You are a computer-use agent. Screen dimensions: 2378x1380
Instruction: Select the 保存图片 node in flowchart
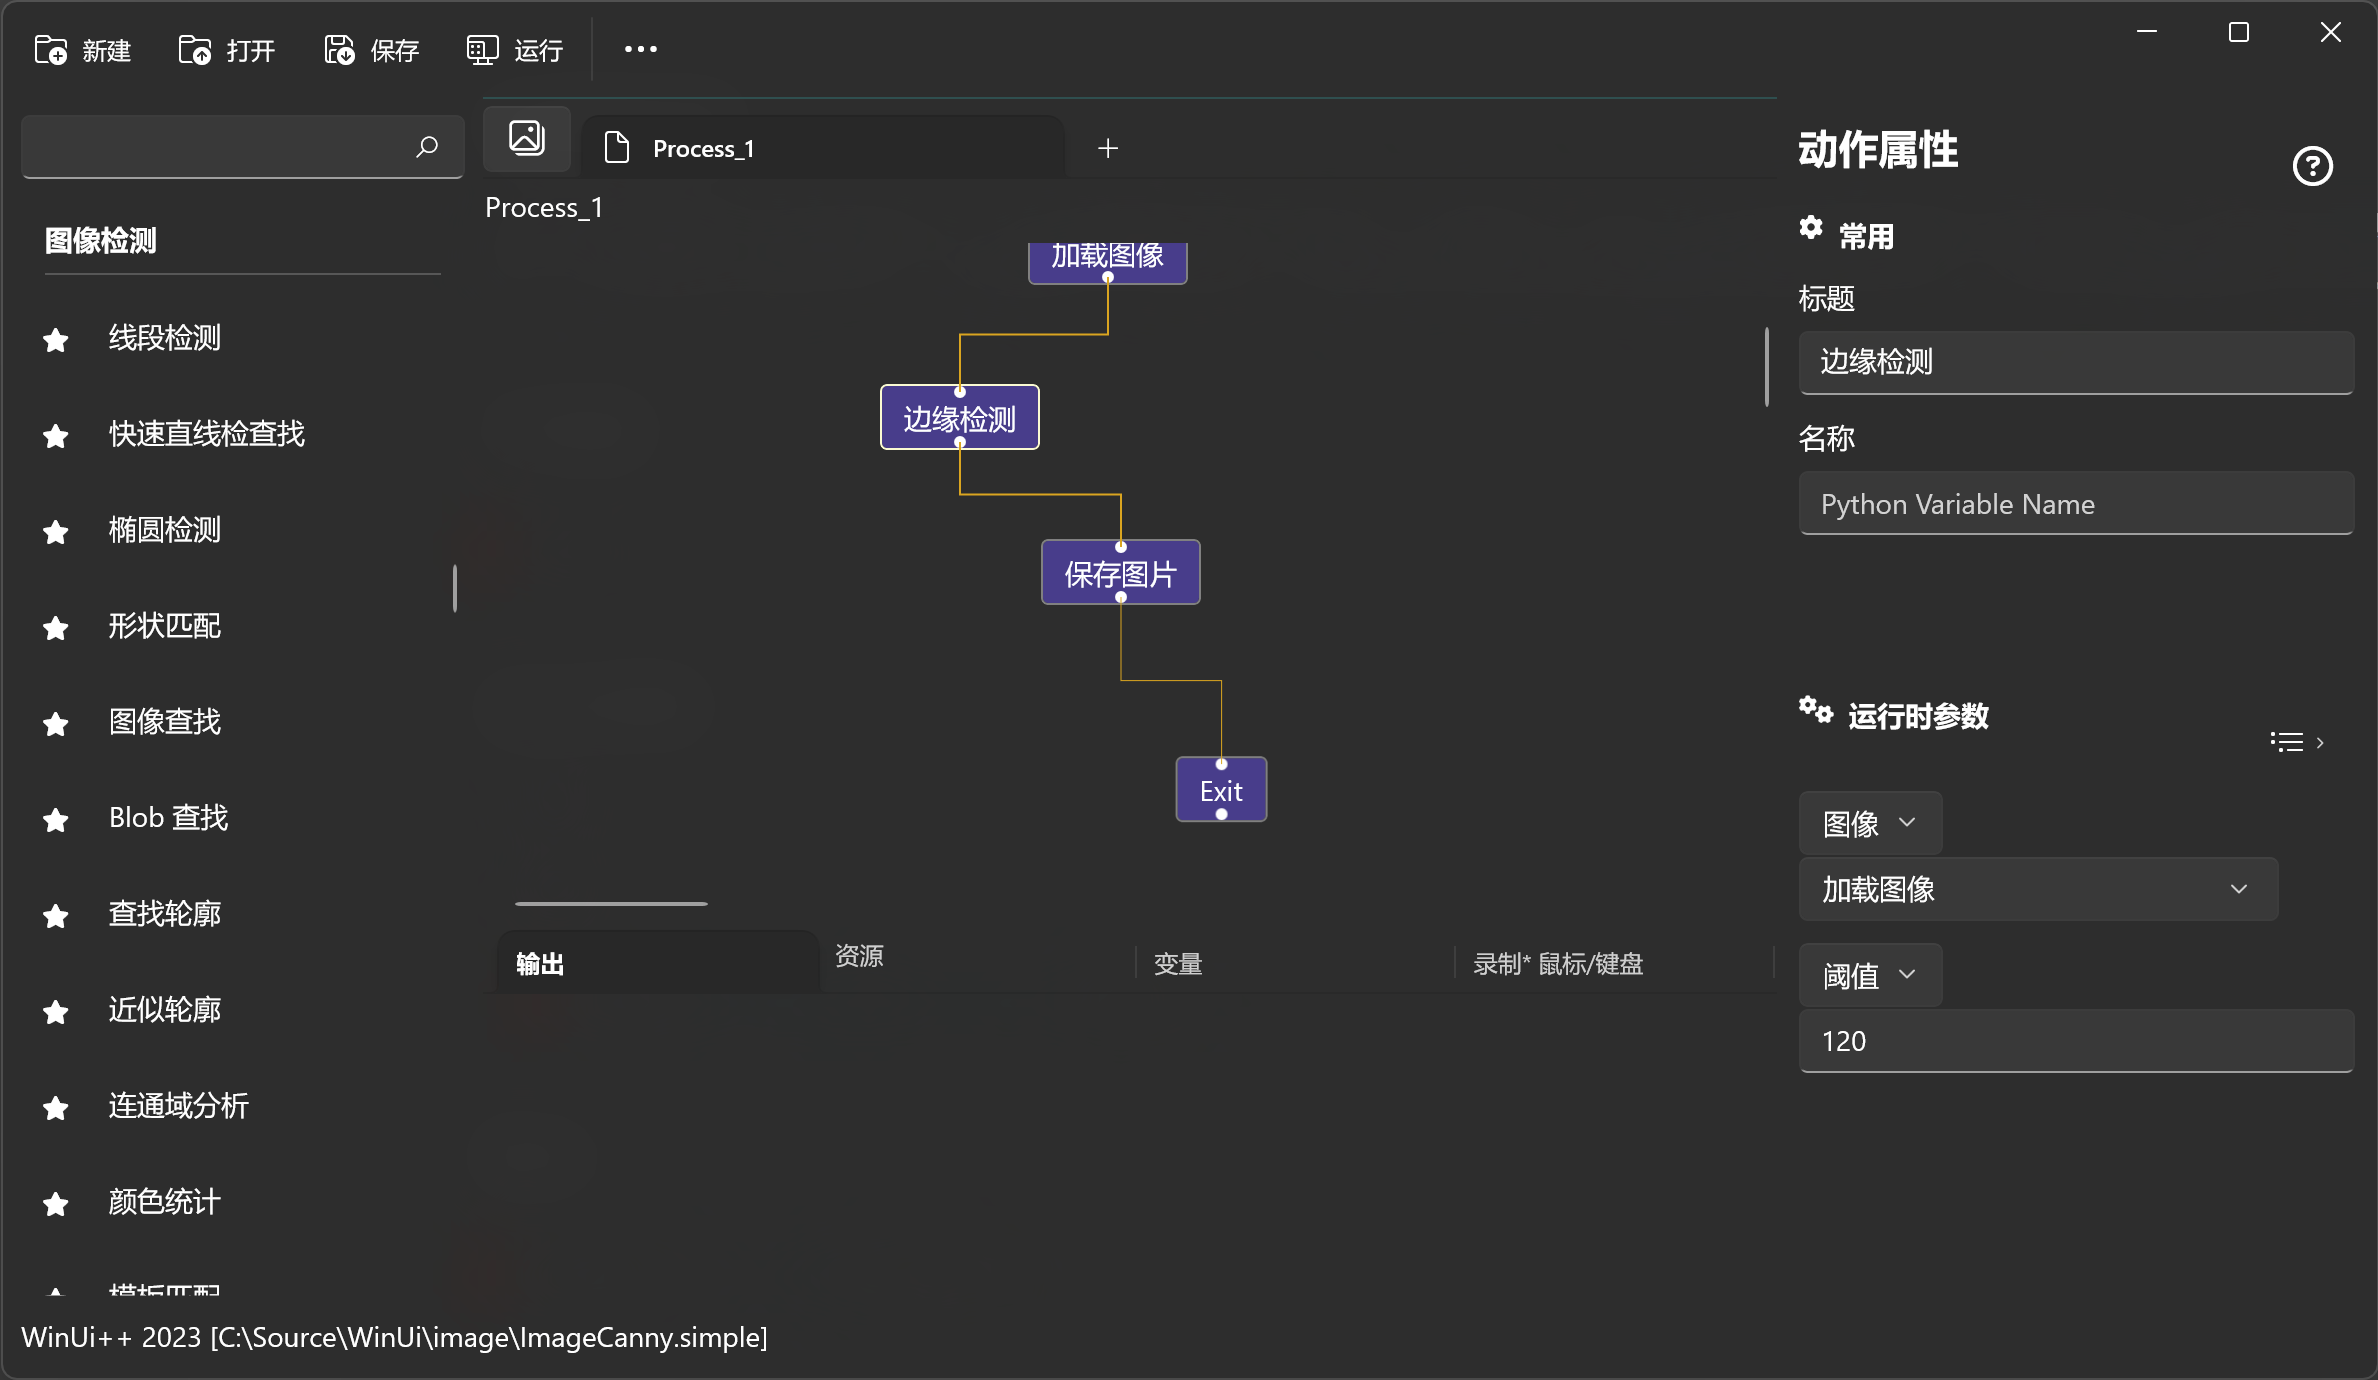(x=1120, y=572)
